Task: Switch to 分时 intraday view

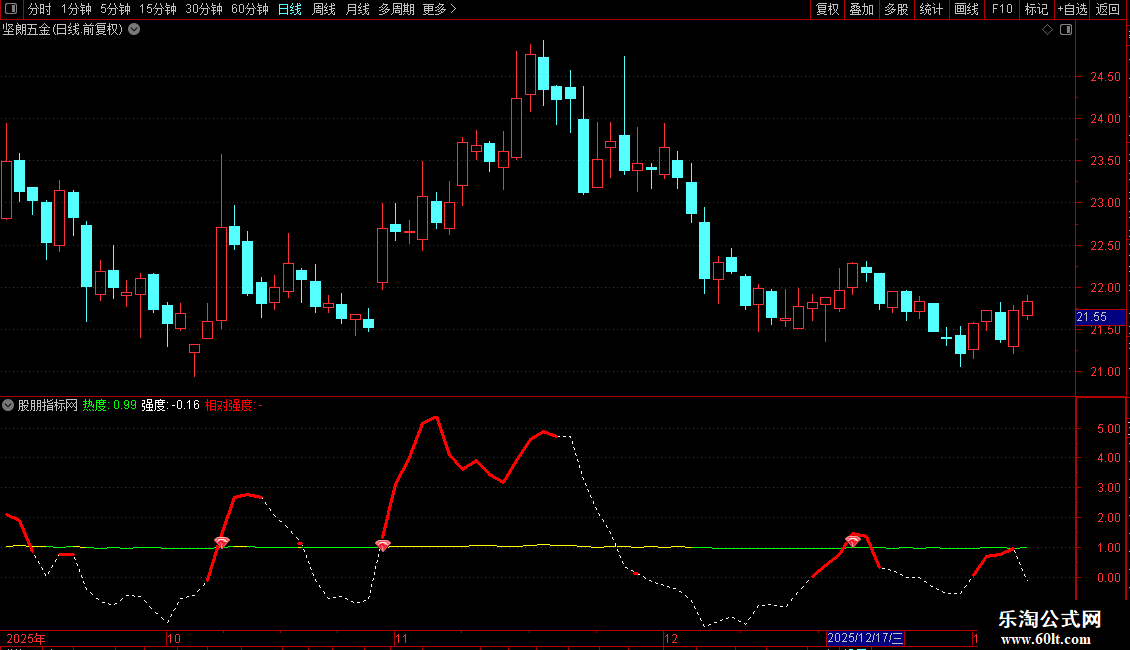Action: point(39,9)
